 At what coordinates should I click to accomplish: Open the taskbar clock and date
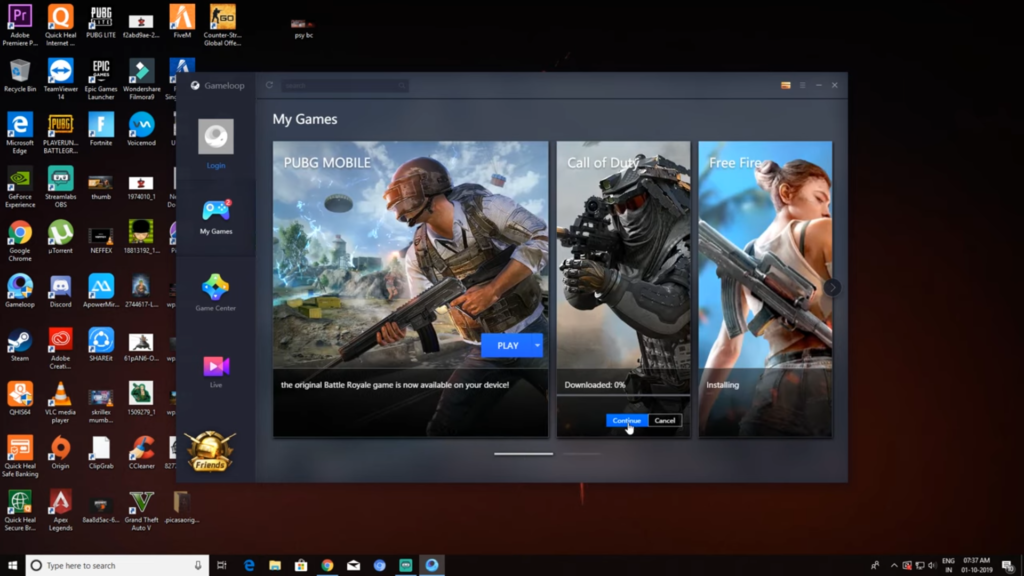click(976, 566)
